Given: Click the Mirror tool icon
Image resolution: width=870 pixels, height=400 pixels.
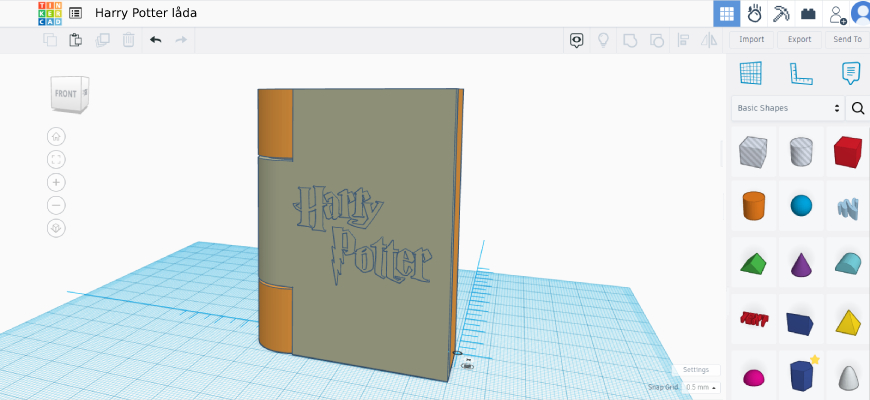Looking at the screenshot, I should coord(709,40).
